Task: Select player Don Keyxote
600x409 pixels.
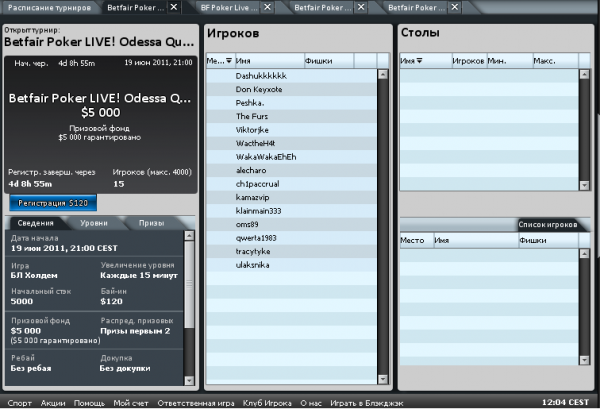Action: (x=291, y=89)
